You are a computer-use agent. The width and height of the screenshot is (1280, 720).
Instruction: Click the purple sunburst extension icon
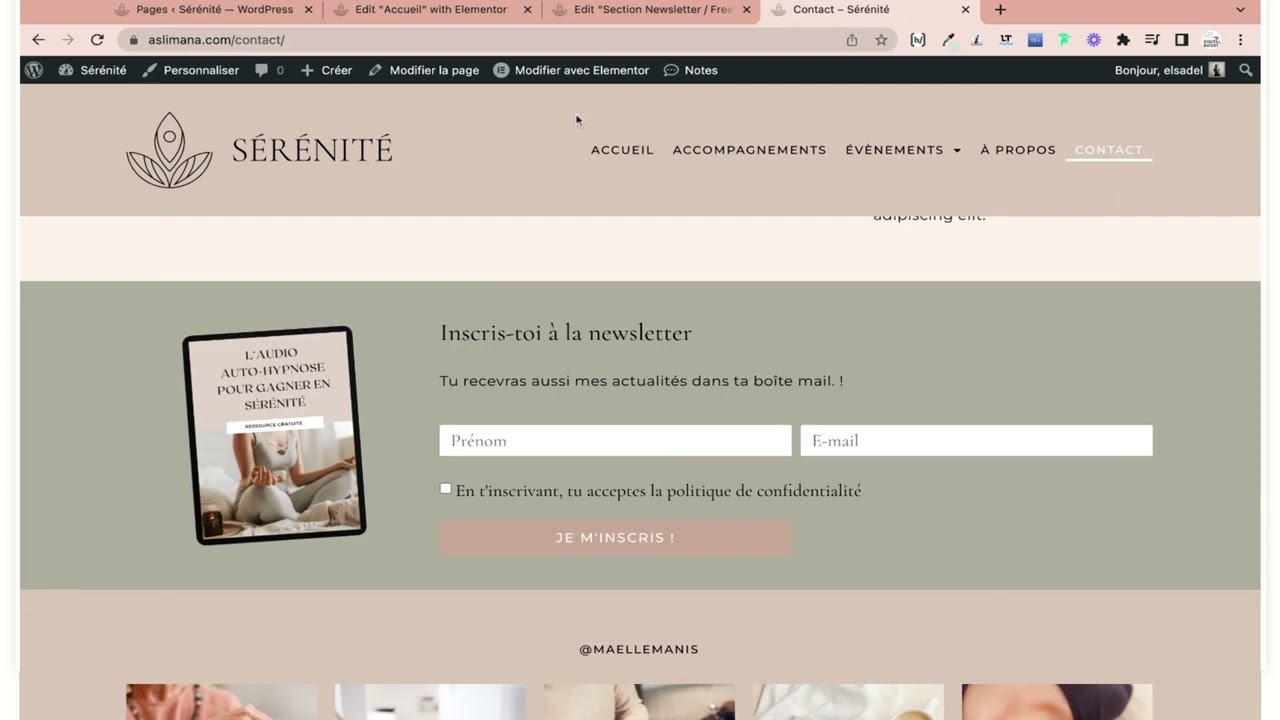coord(1094,40)
